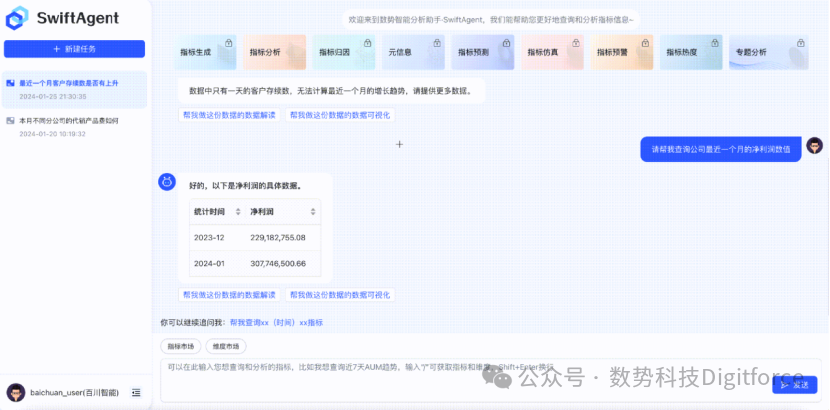Viewport: 830px width, 410px height.
Task: Click the 新建任务 button
Action: click(x=74, y=49)
